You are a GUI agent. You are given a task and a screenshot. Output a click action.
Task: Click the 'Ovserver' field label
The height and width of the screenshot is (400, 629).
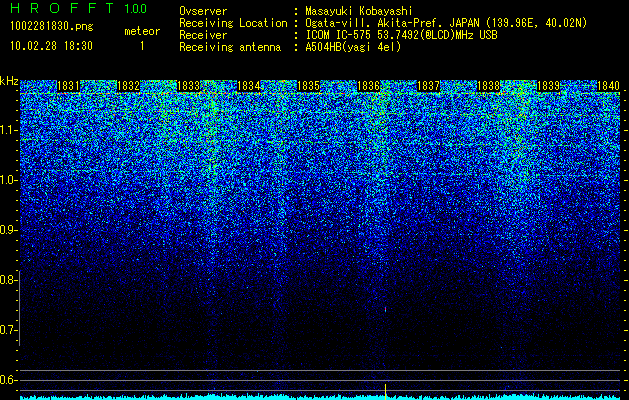tap(203, 11)
